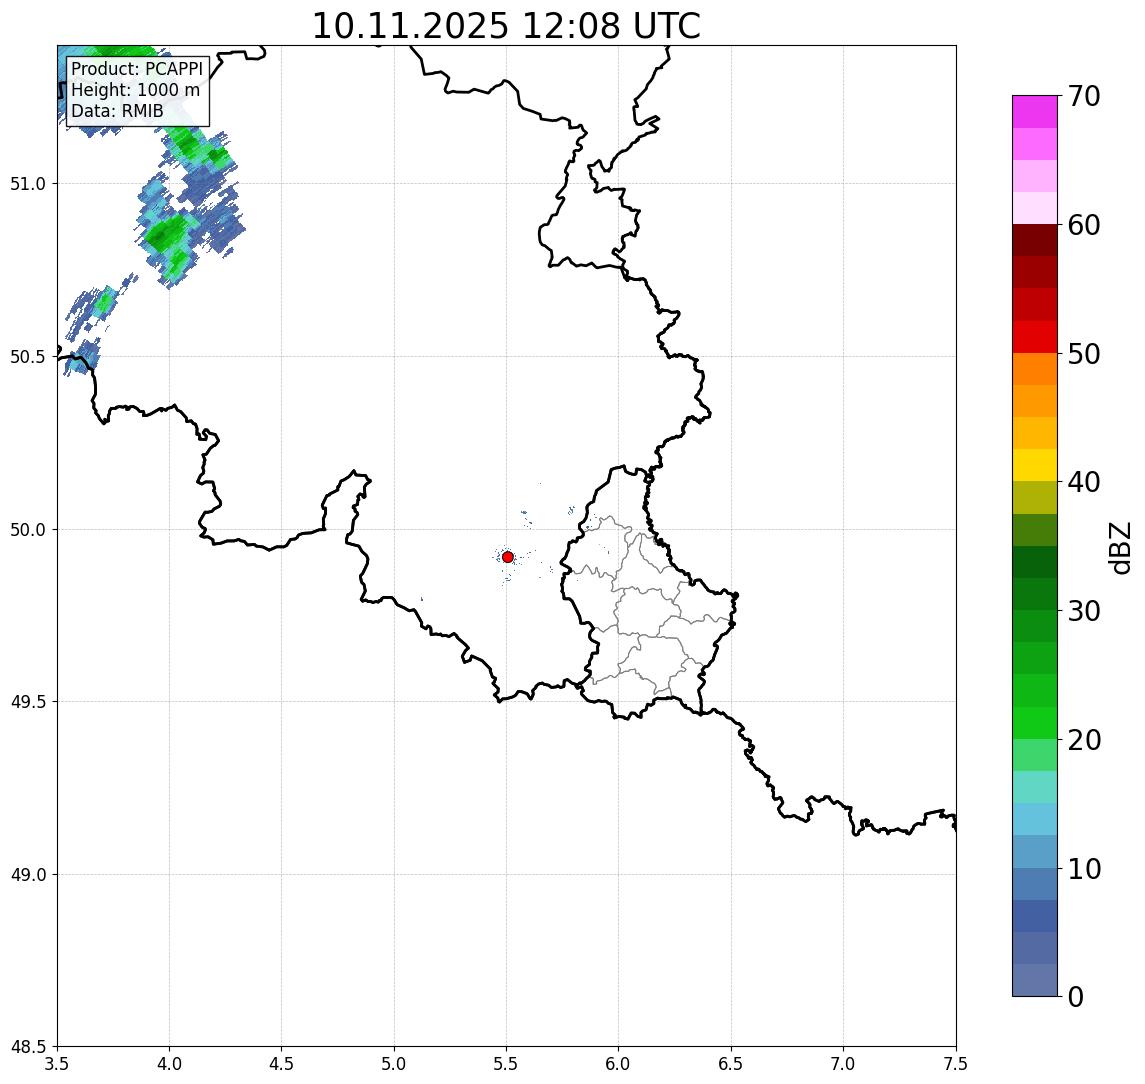Click the colorbar tick label 40
Viewport: 1145px width, 1084px height.
tap(1083, 482)
